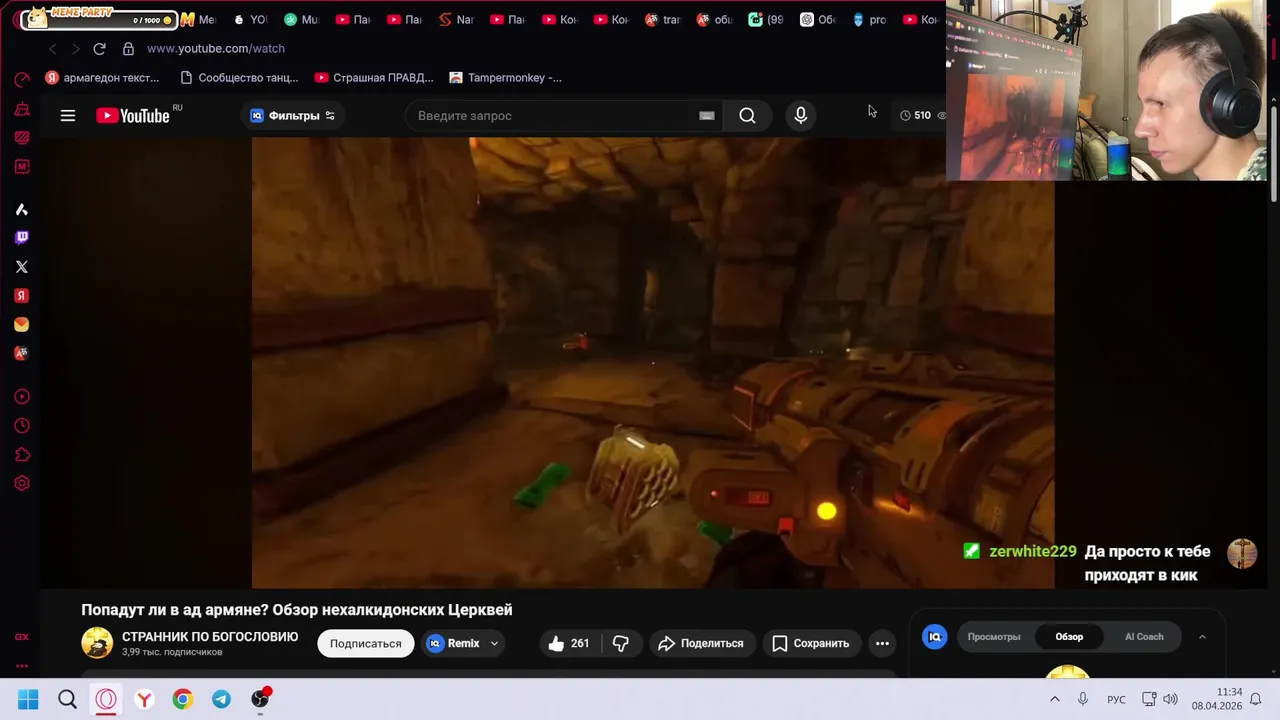The image size is (1280, 720).
Task: Open the 'Страшная ПРАВД...' bookmark
Action: coord(374,78)
